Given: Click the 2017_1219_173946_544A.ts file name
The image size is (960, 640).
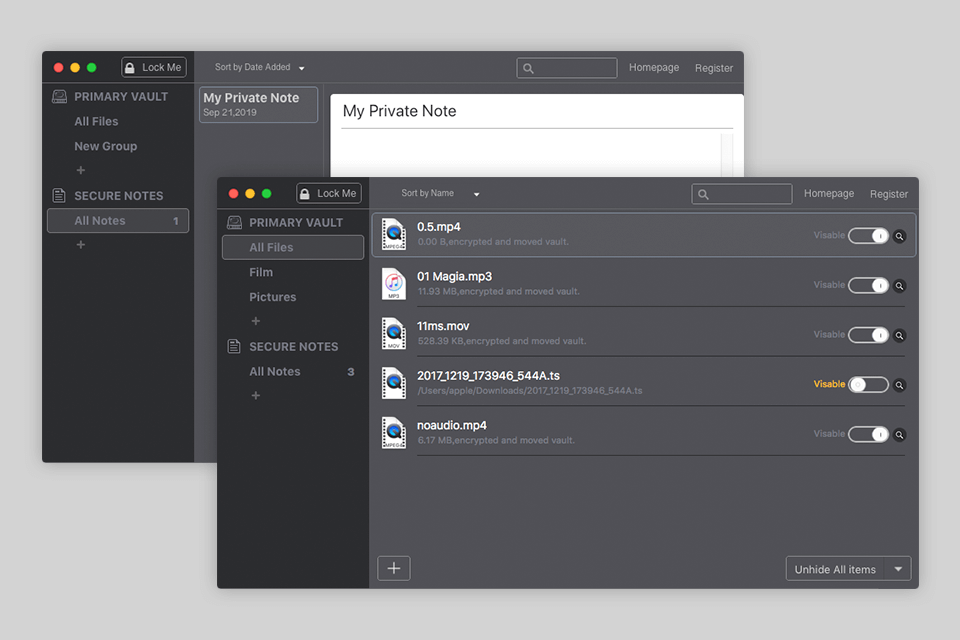Looking at the screenshot, I should [x=488, y=375].
